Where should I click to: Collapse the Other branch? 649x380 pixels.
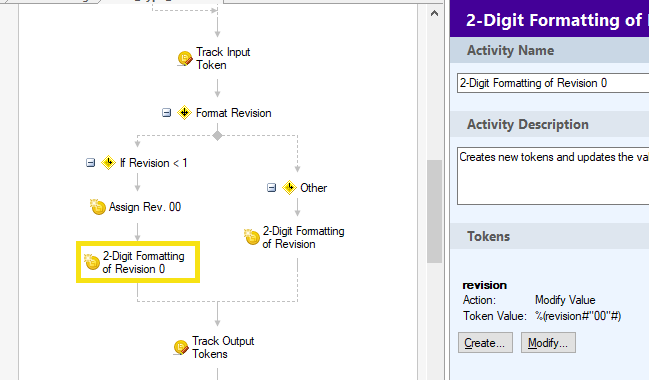point(272,188)
